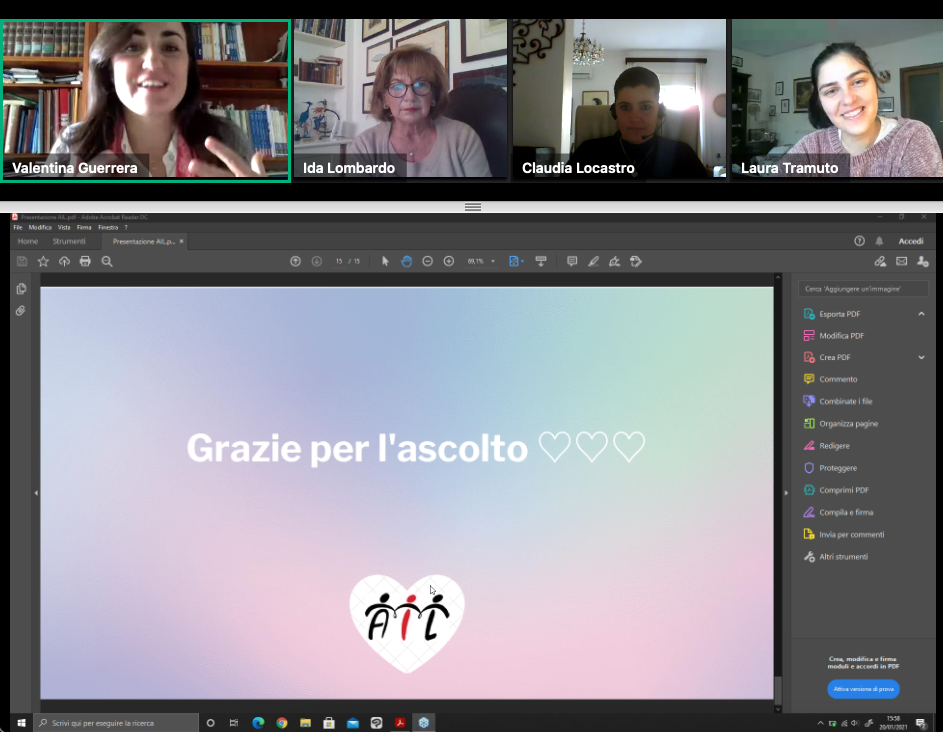Add a sticky note comment
943x732 pixels.
point(572,261)
